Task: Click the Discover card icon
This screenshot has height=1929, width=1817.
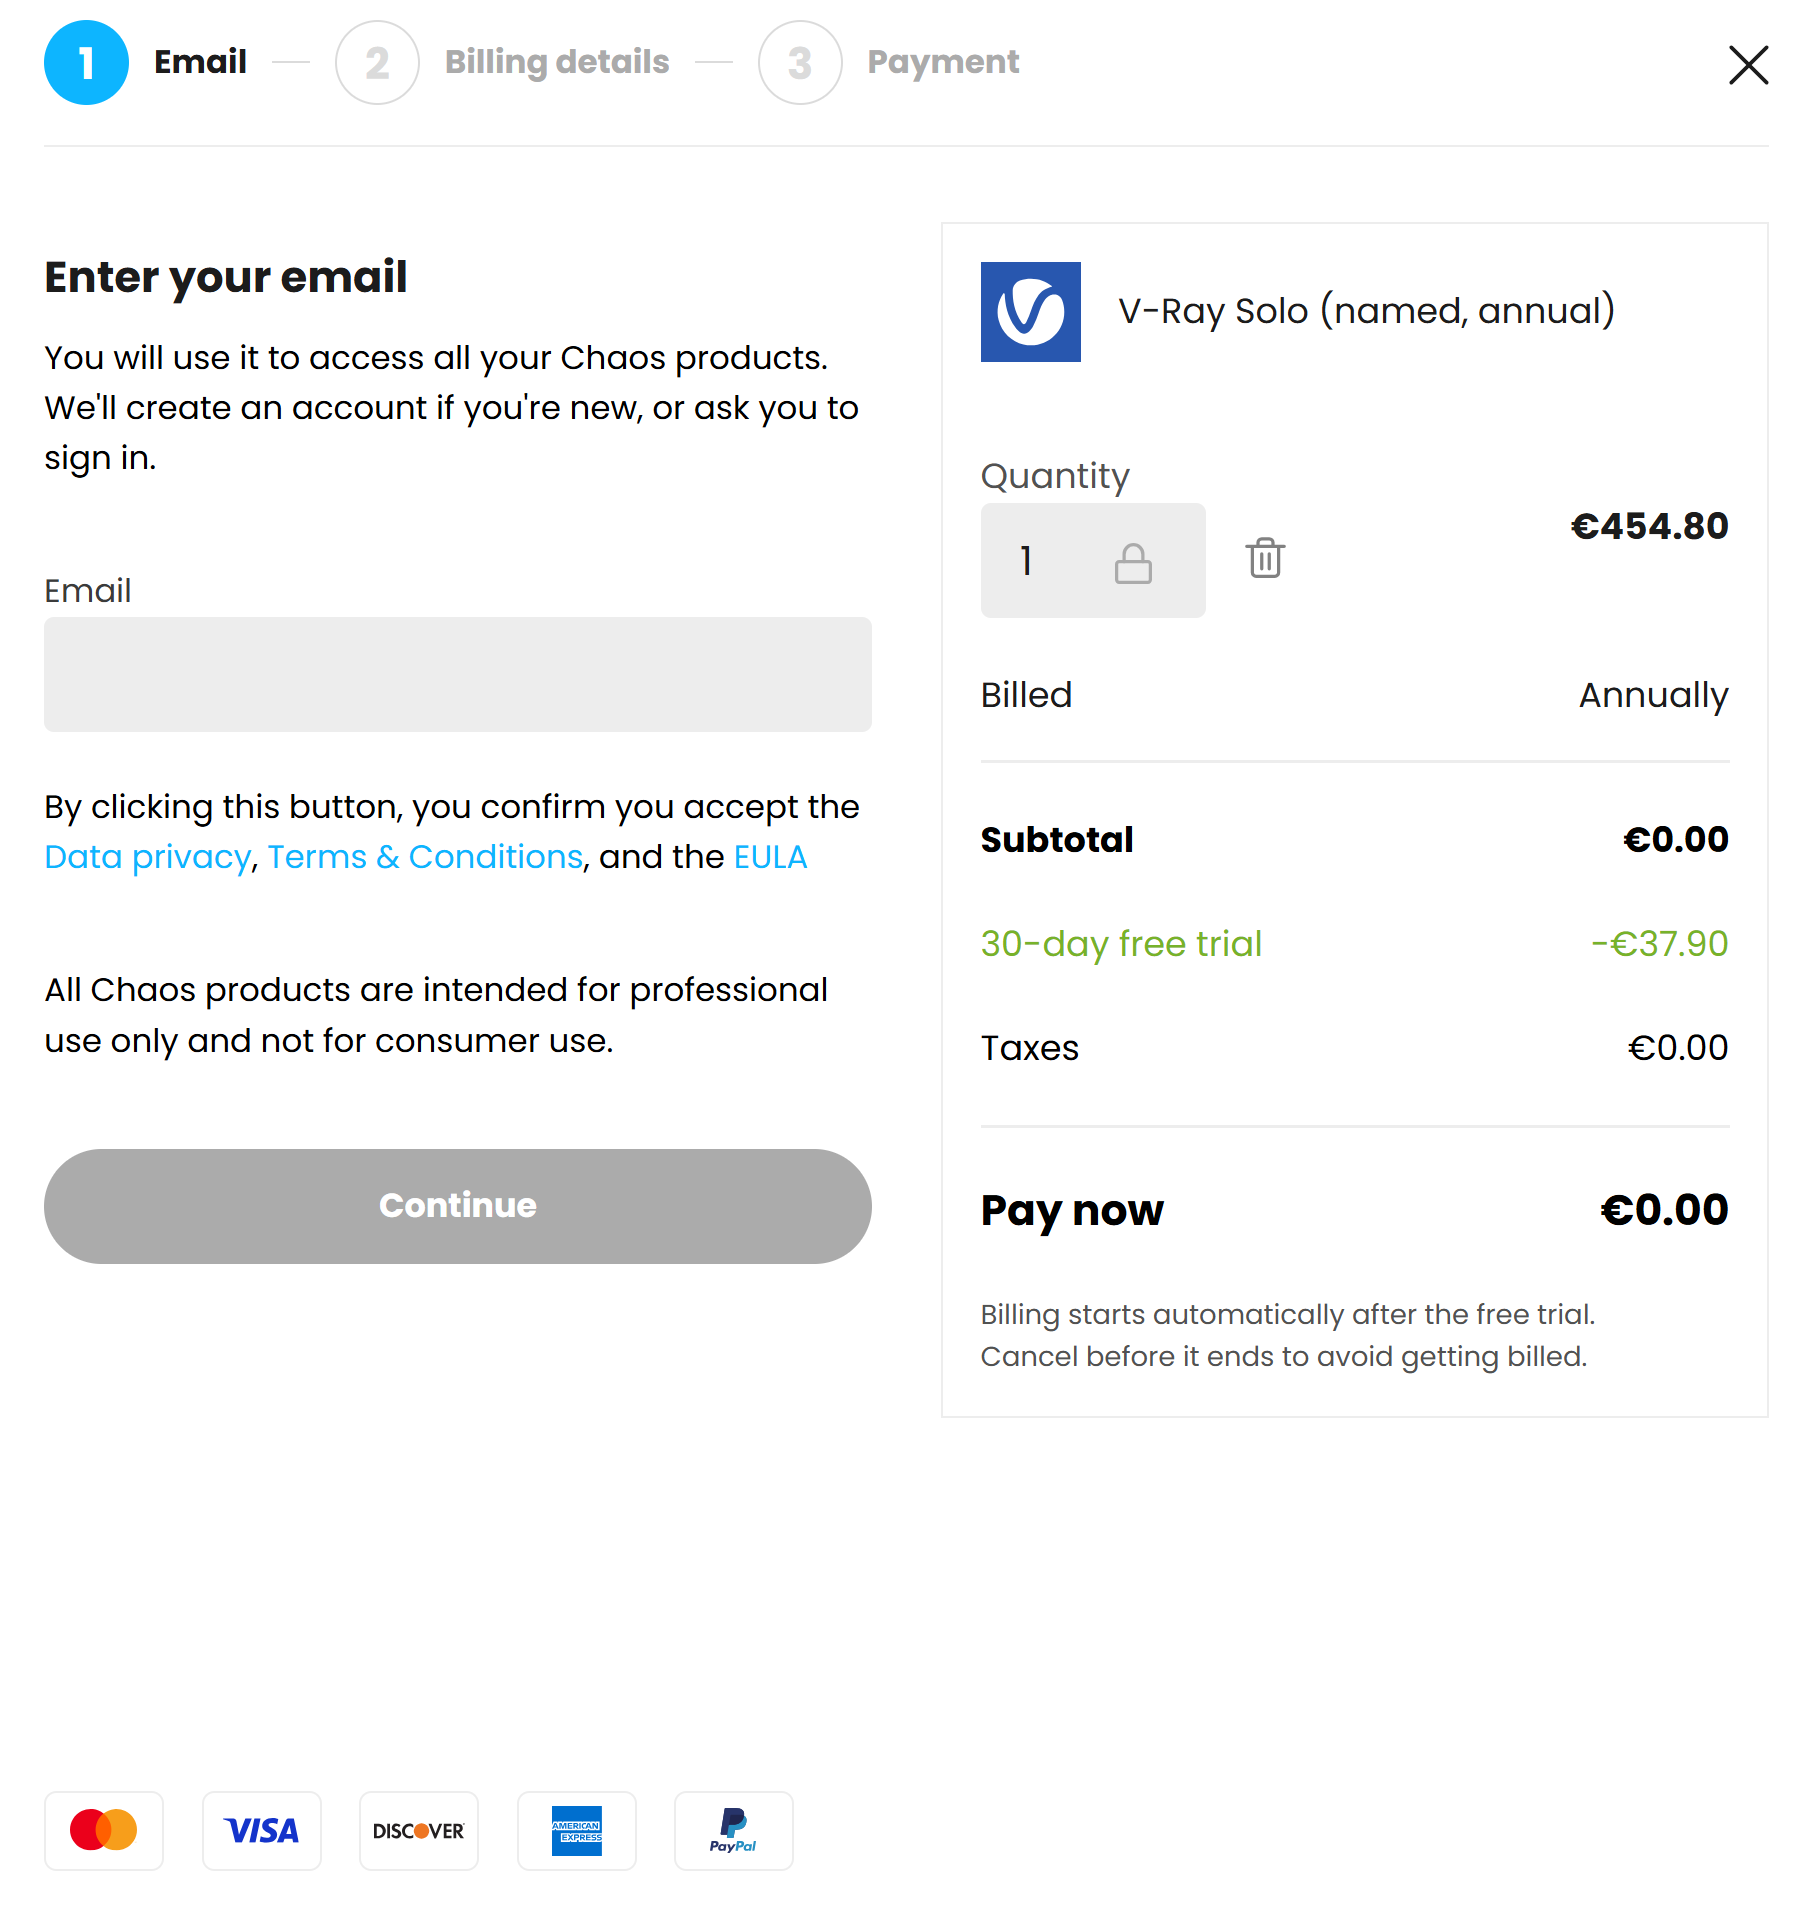Action: 419,1831
